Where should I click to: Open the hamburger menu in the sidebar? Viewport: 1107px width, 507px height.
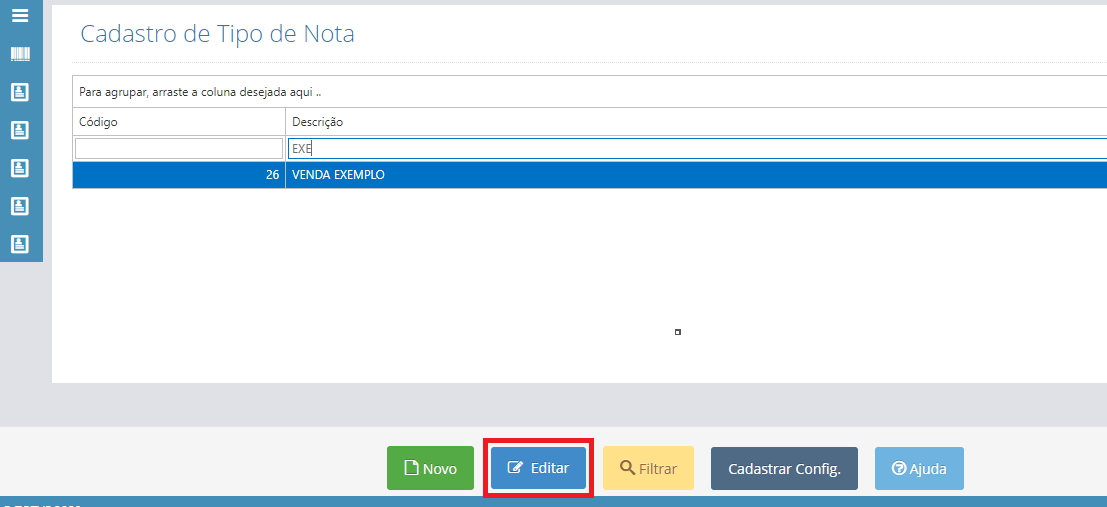point(20,16)
